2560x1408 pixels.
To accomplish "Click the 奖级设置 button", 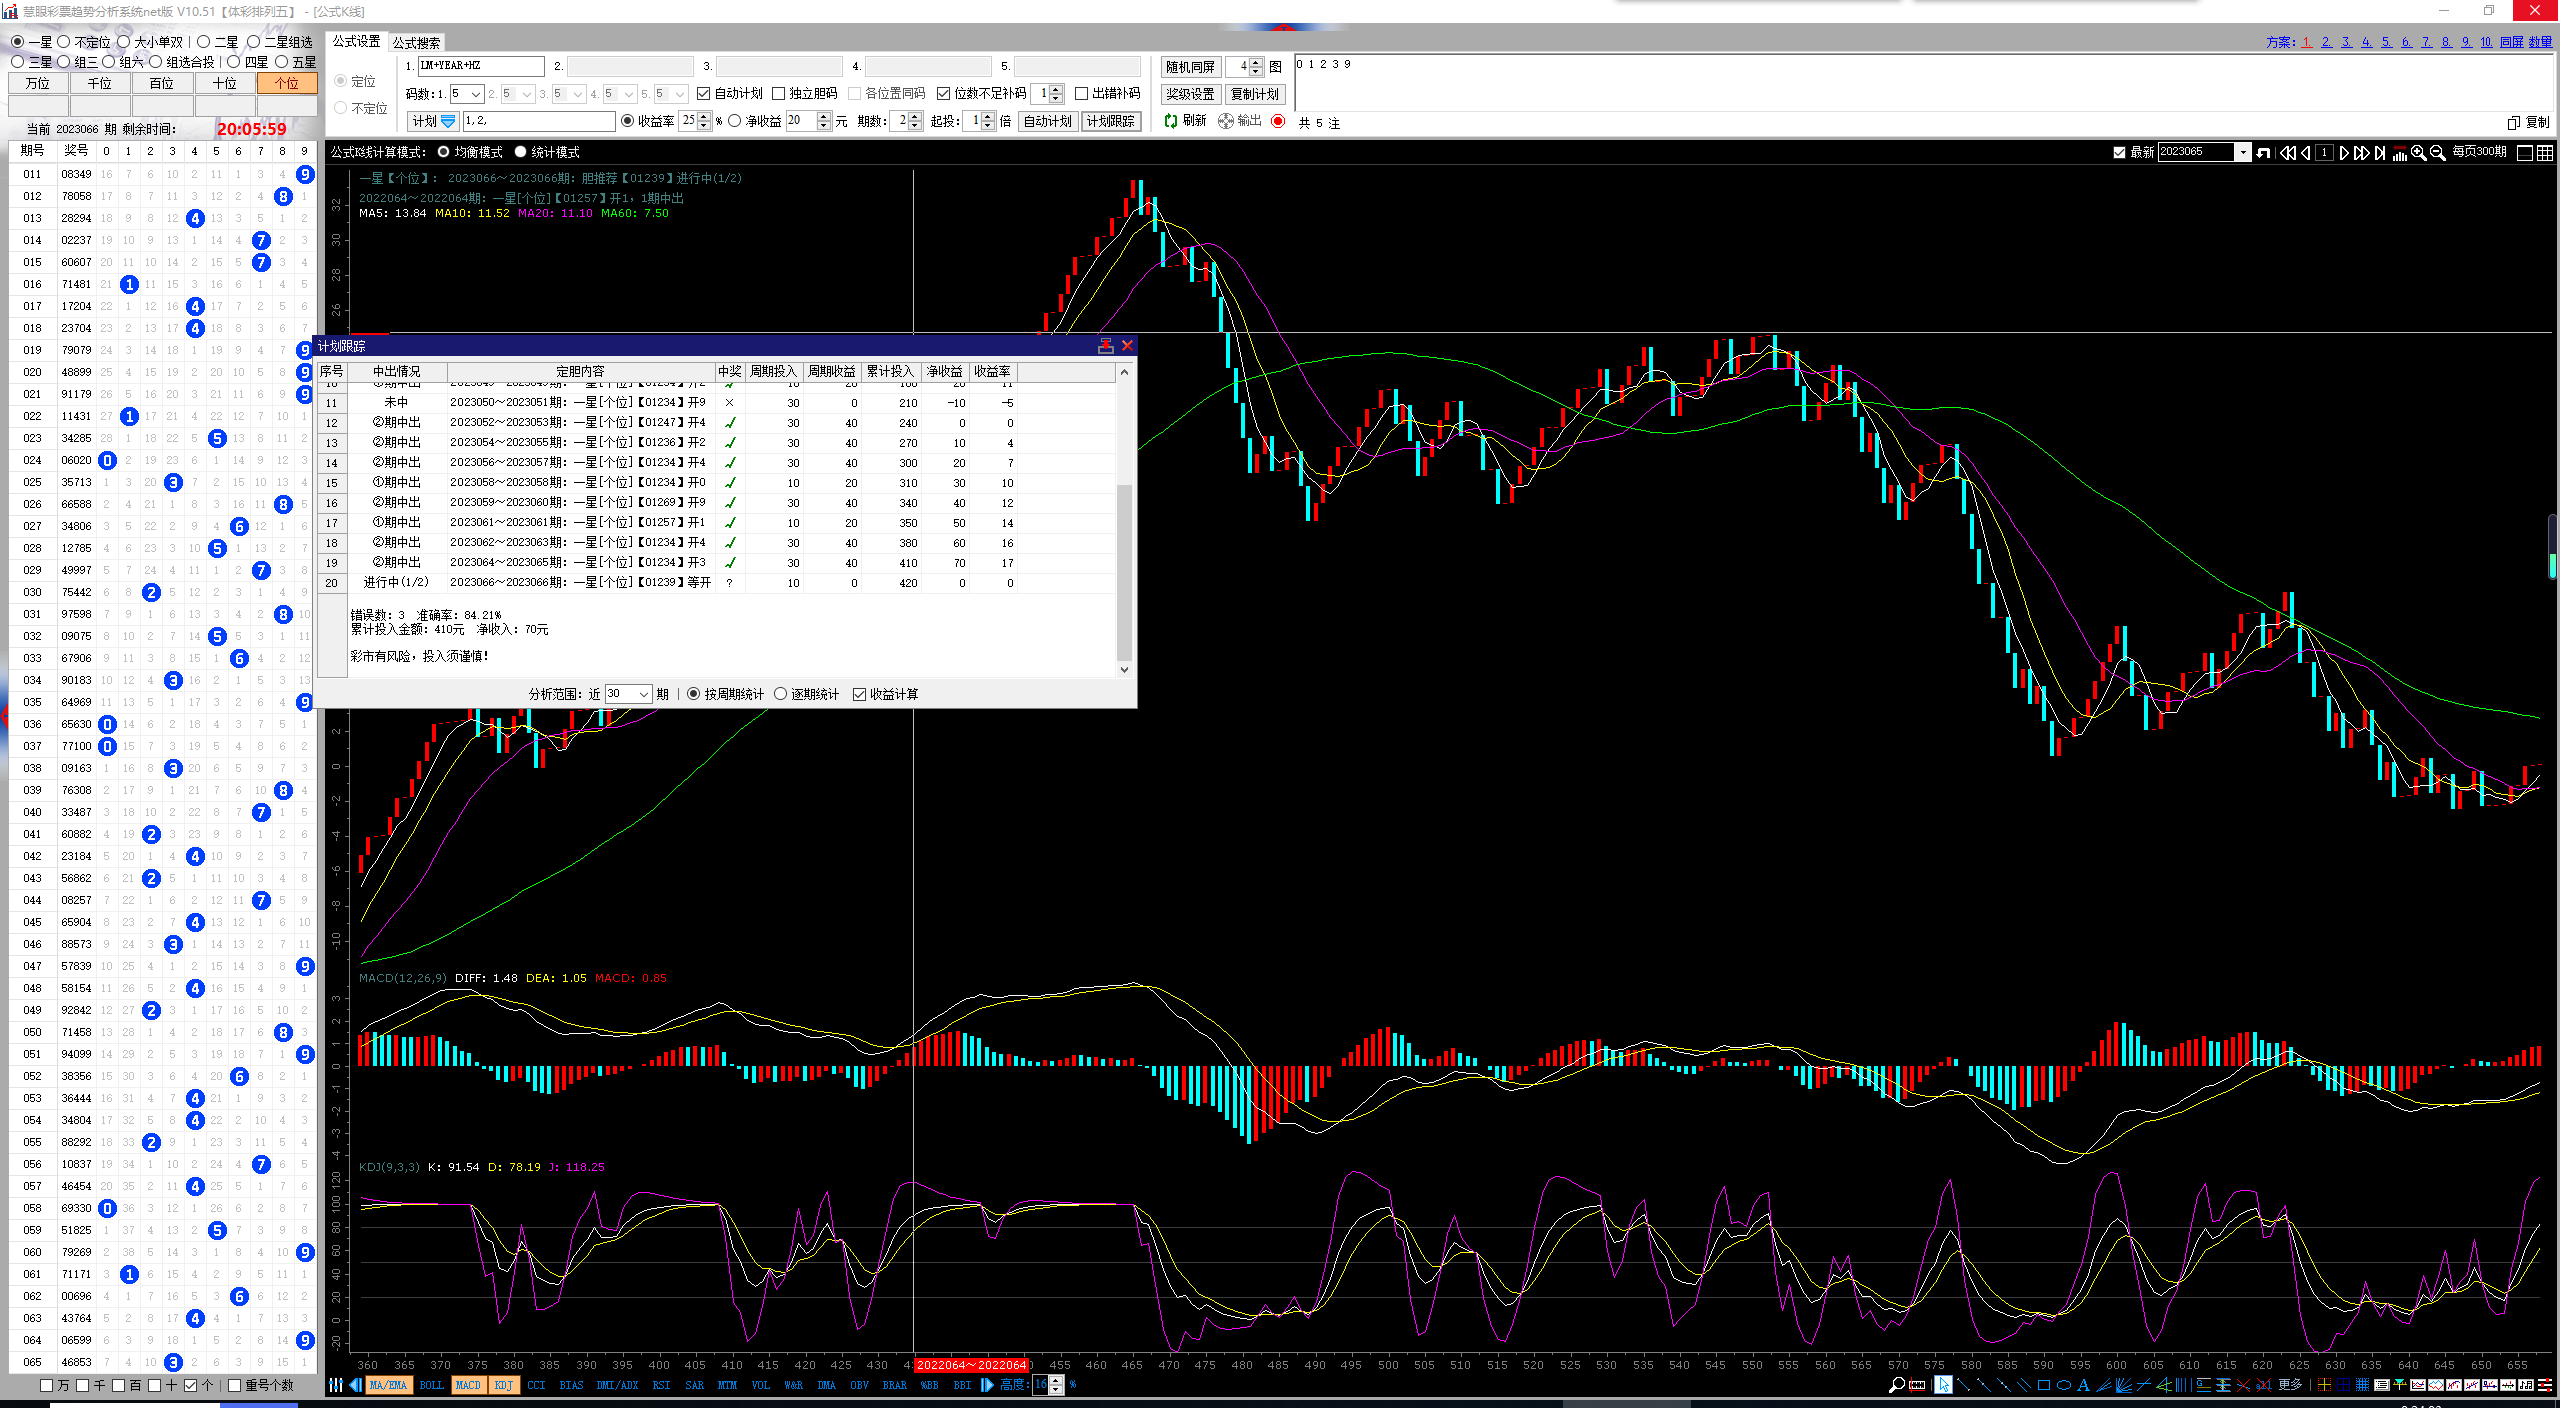I will click(1190, 94).
